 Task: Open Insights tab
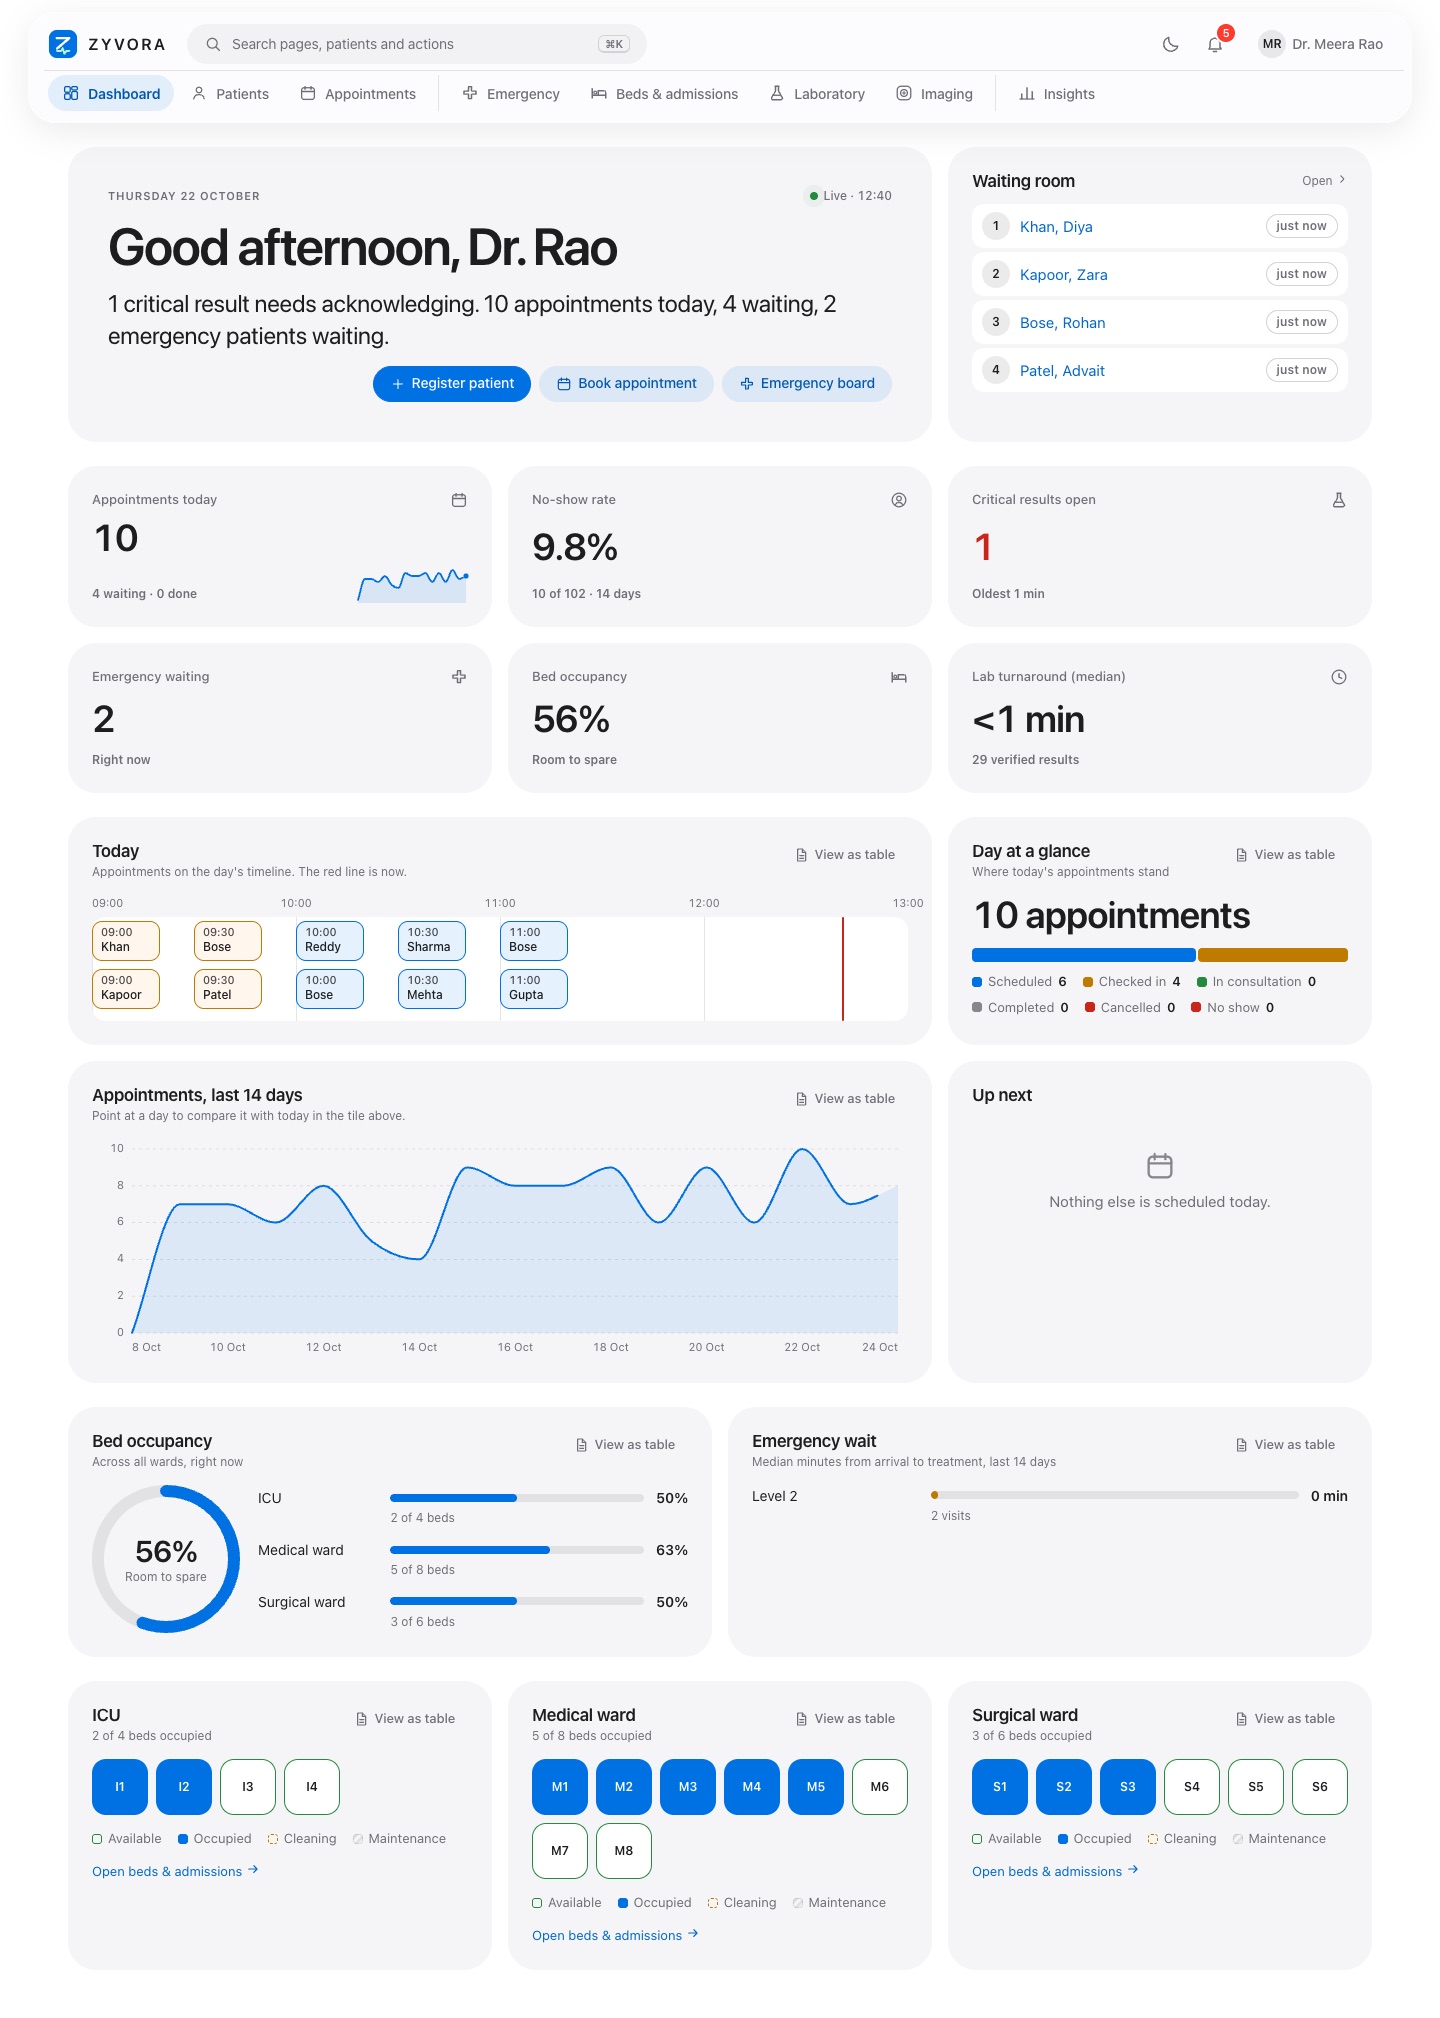[1057, 94]
